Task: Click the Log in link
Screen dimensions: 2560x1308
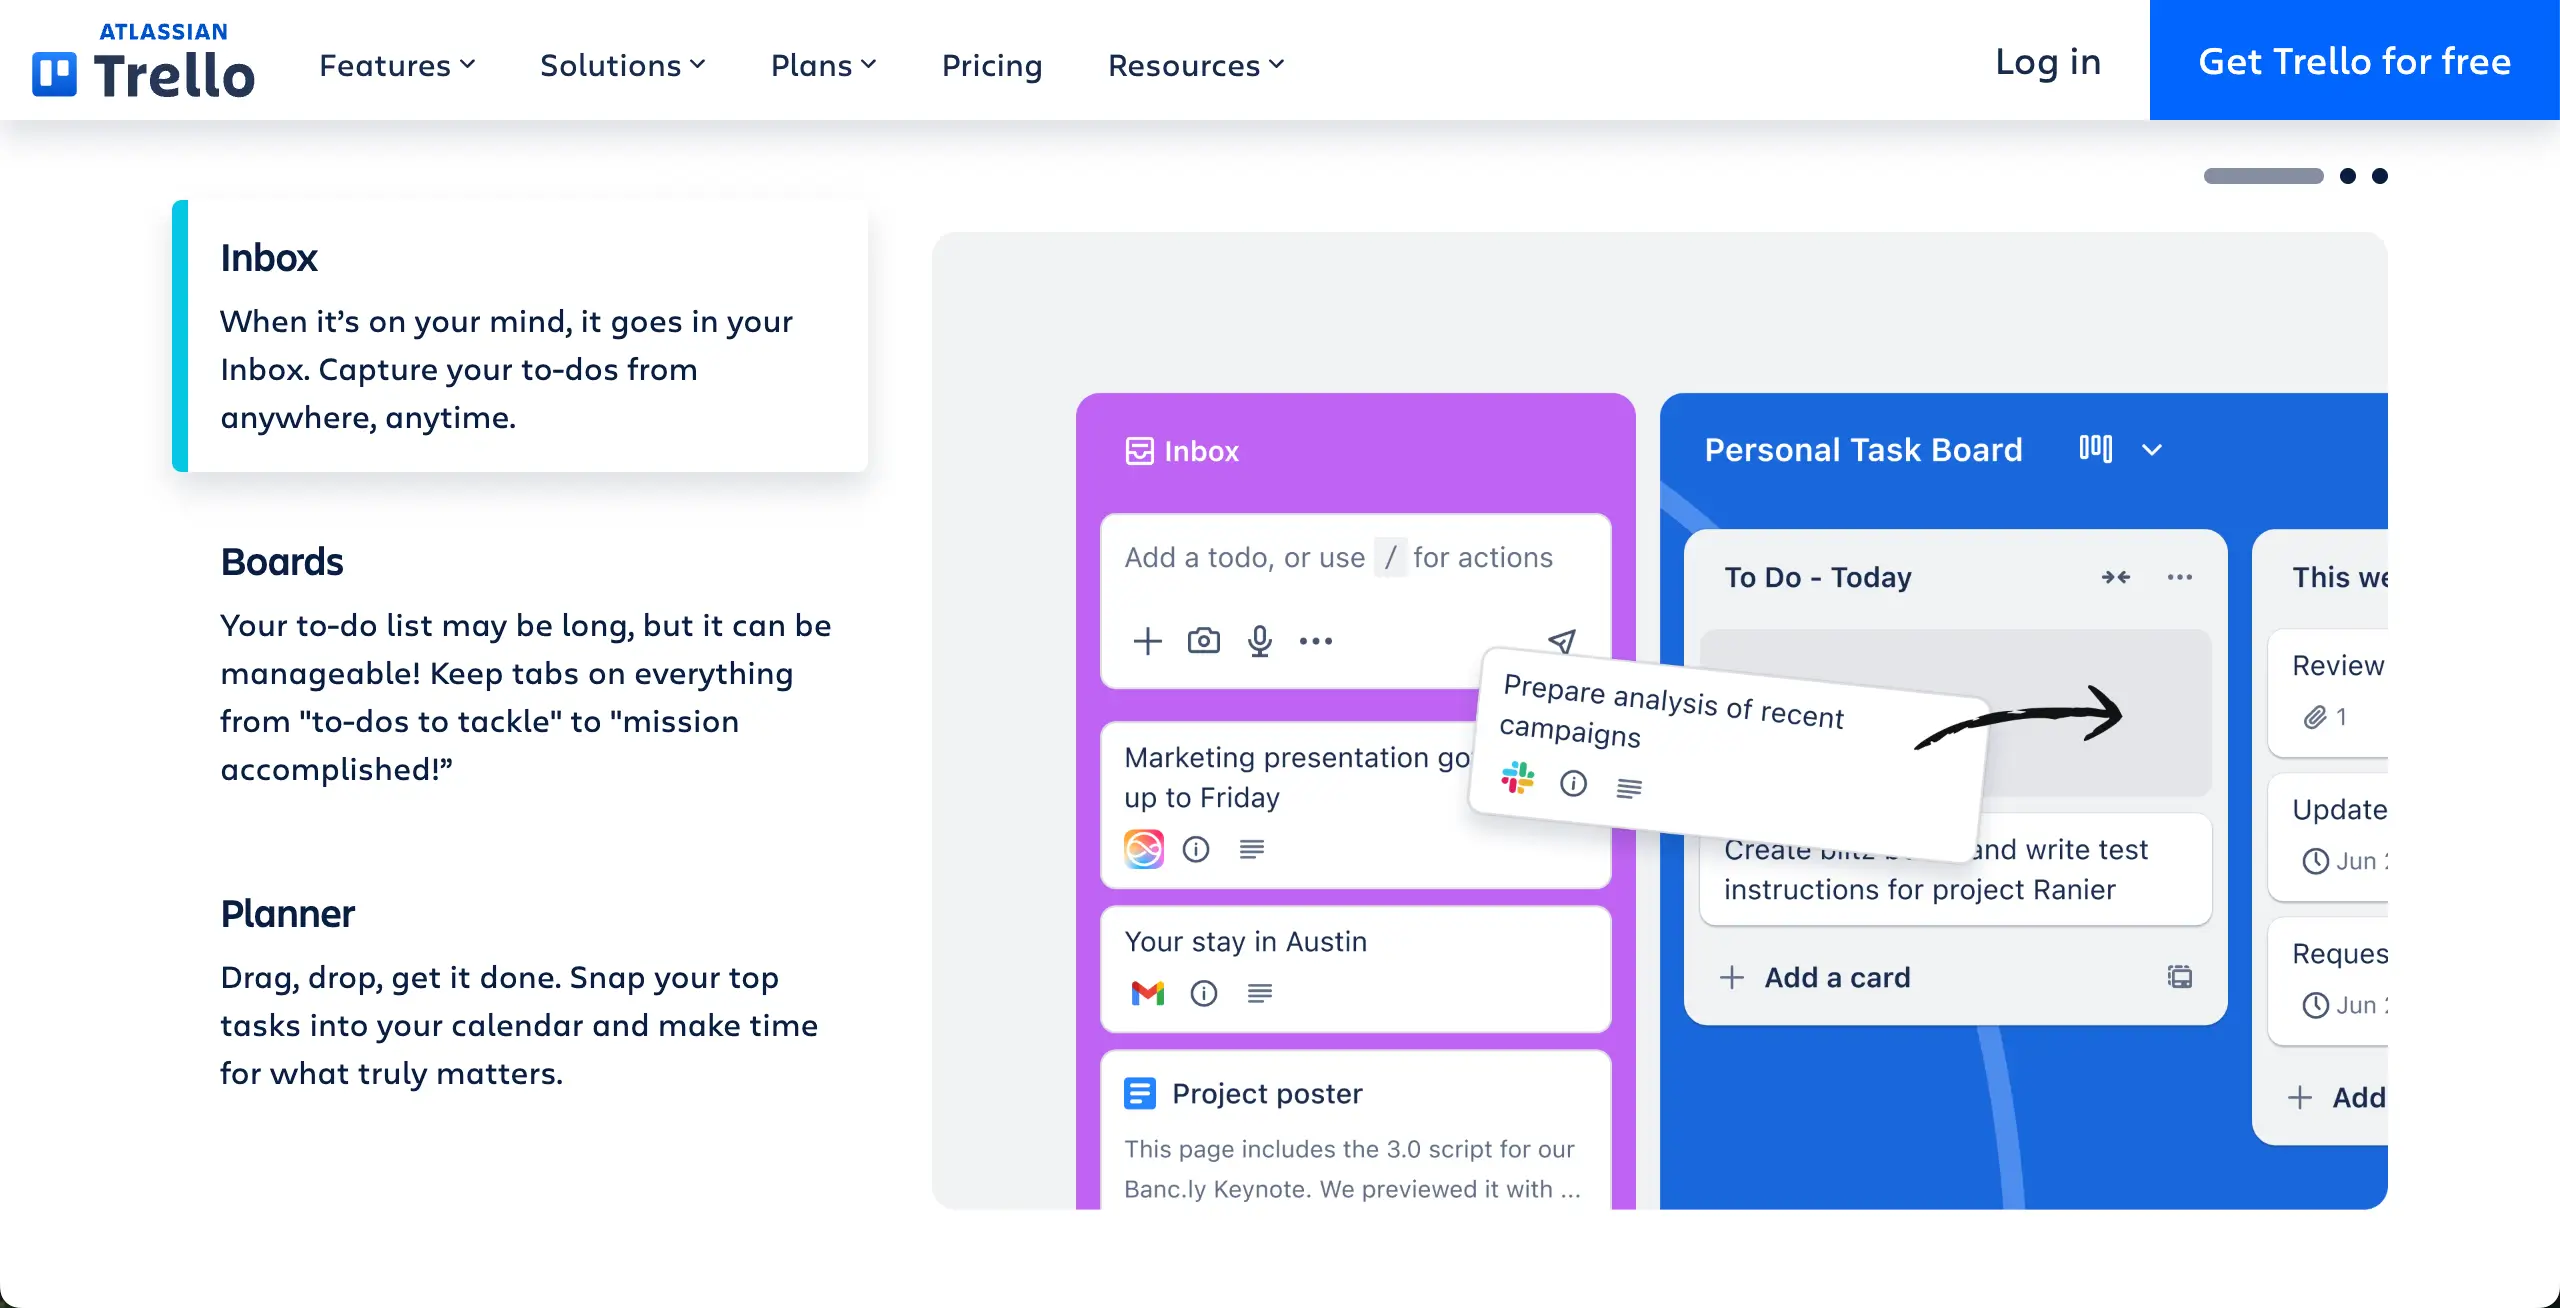Action: click(2047, 61)
